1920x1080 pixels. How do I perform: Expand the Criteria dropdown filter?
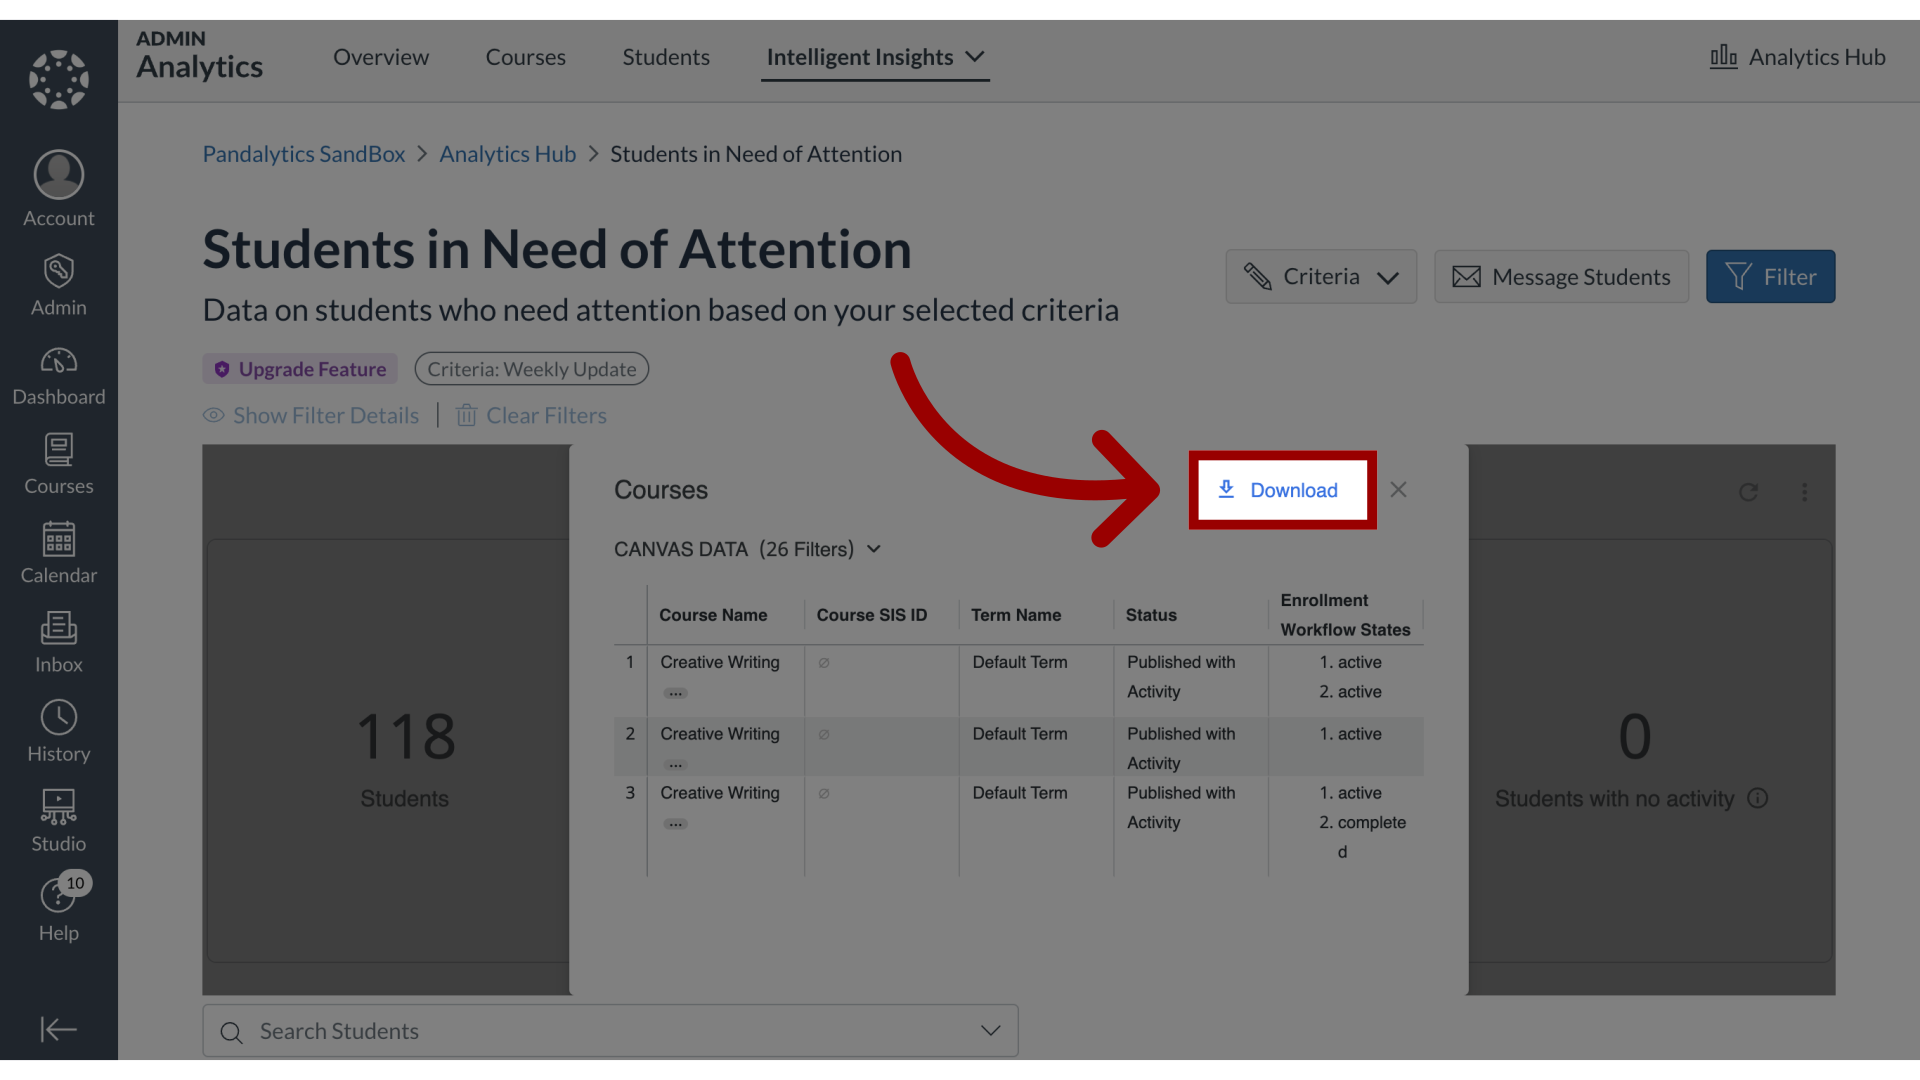pyautogui.click(x=1320, y=276)
